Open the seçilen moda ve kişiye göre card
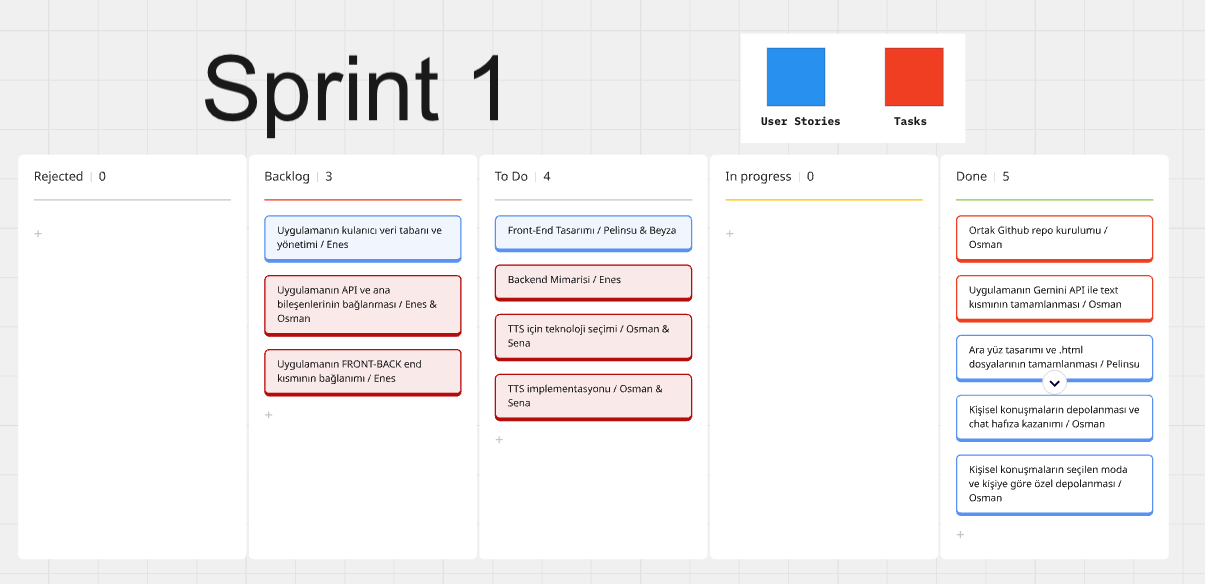The height and width of the screenshot is (584, 1205). 1055,485
